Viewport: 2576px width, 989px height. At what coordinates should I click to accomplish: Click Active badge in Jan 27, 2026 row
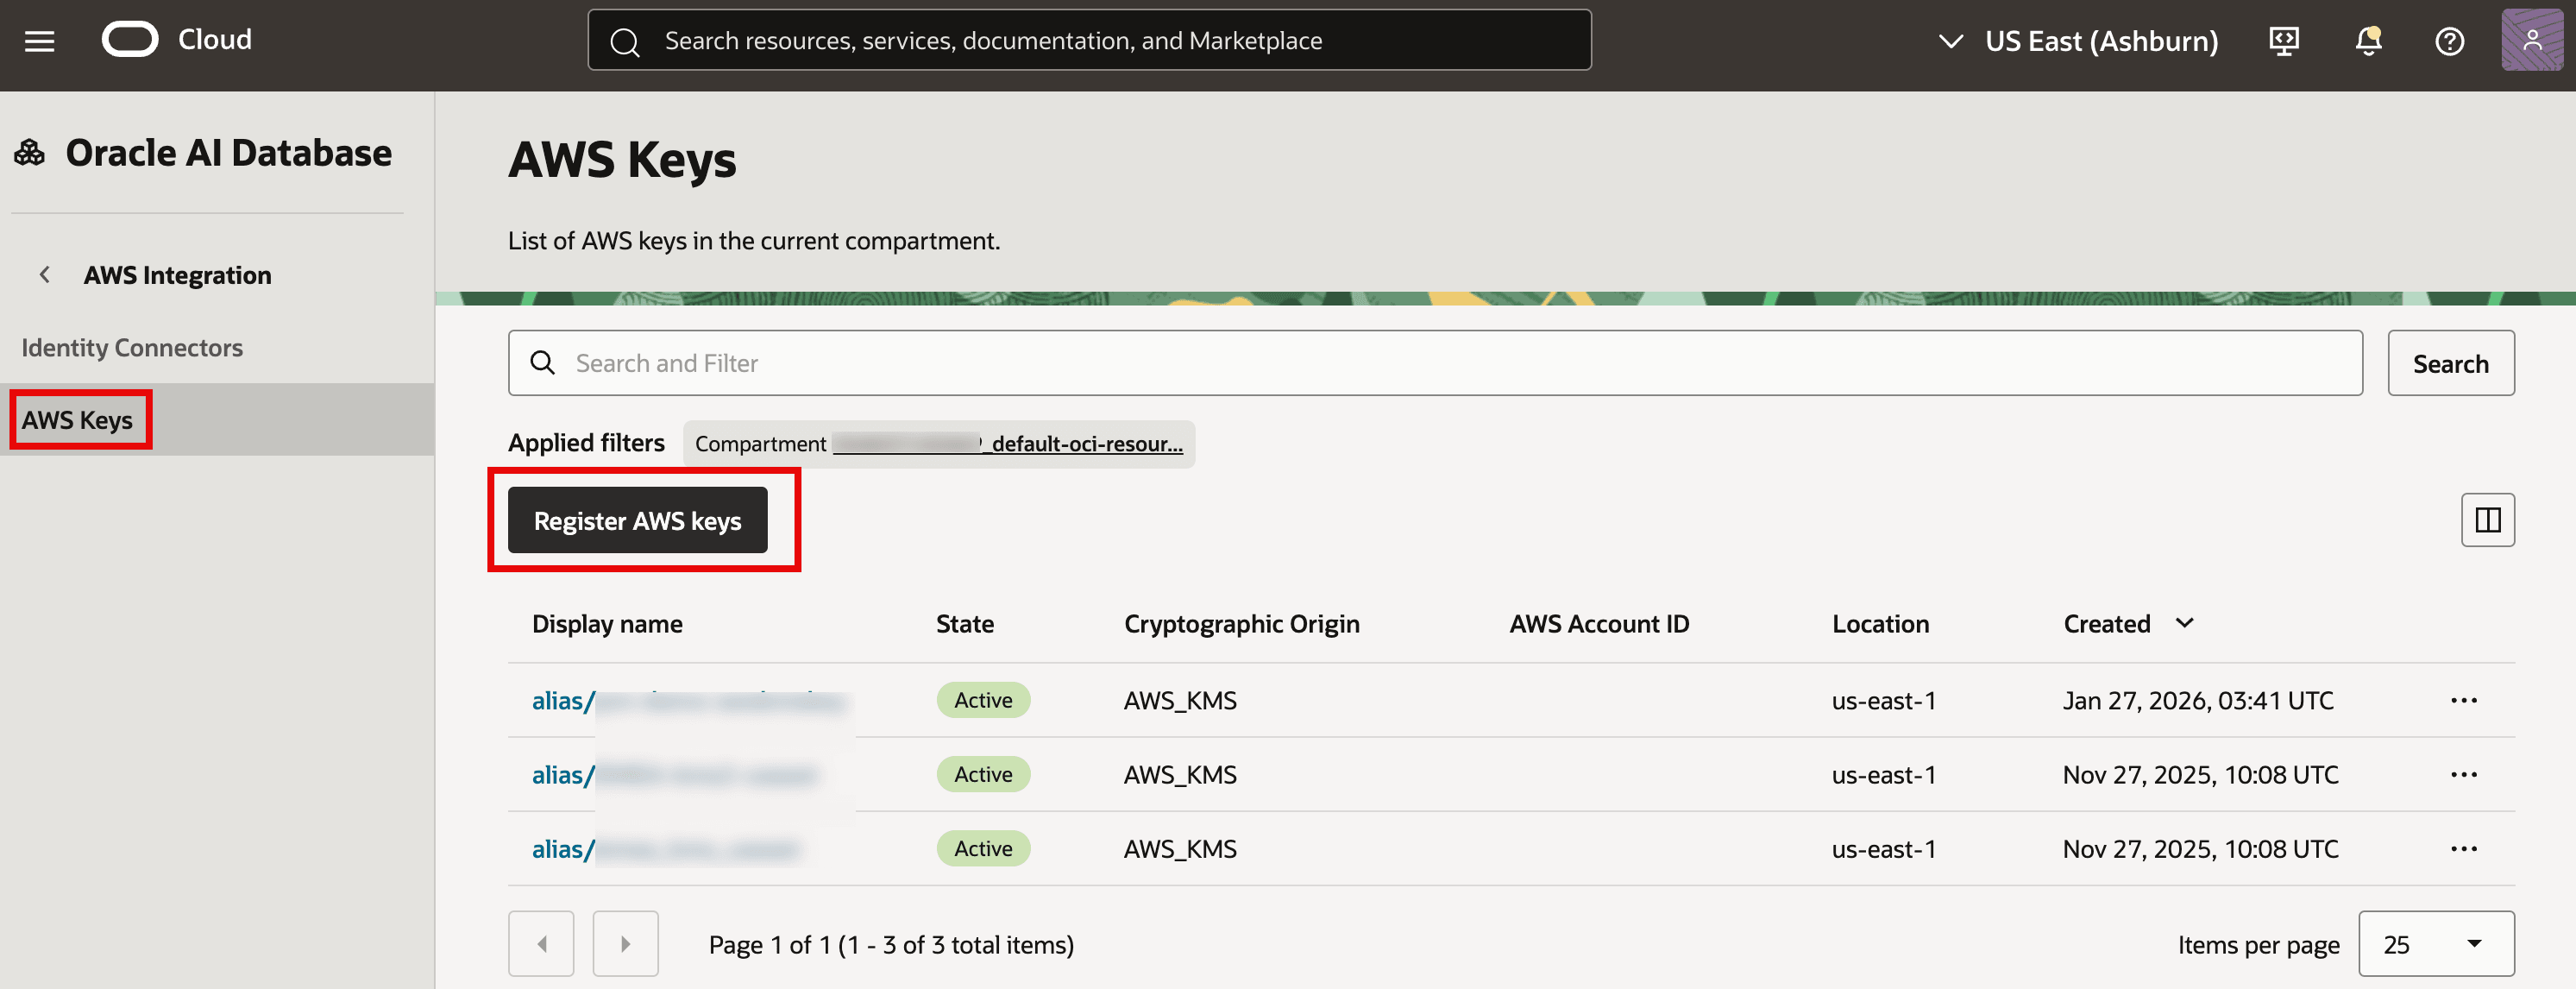[x=982, y=700]
